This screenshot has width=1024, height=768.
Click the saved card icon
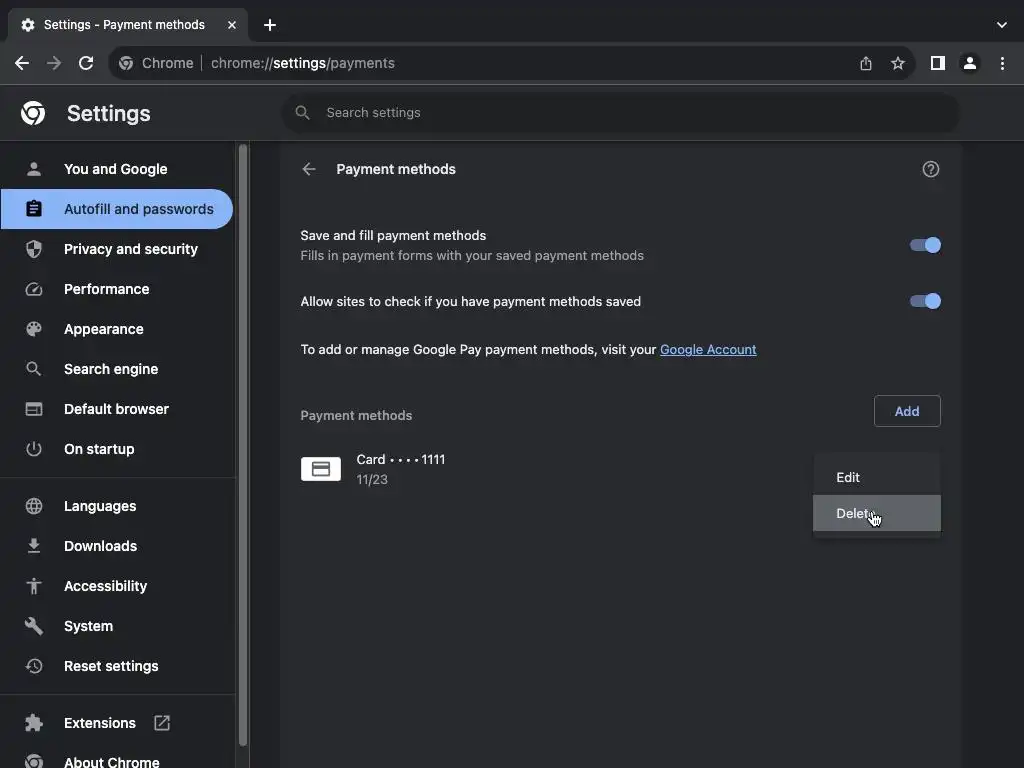click(321, 469)
